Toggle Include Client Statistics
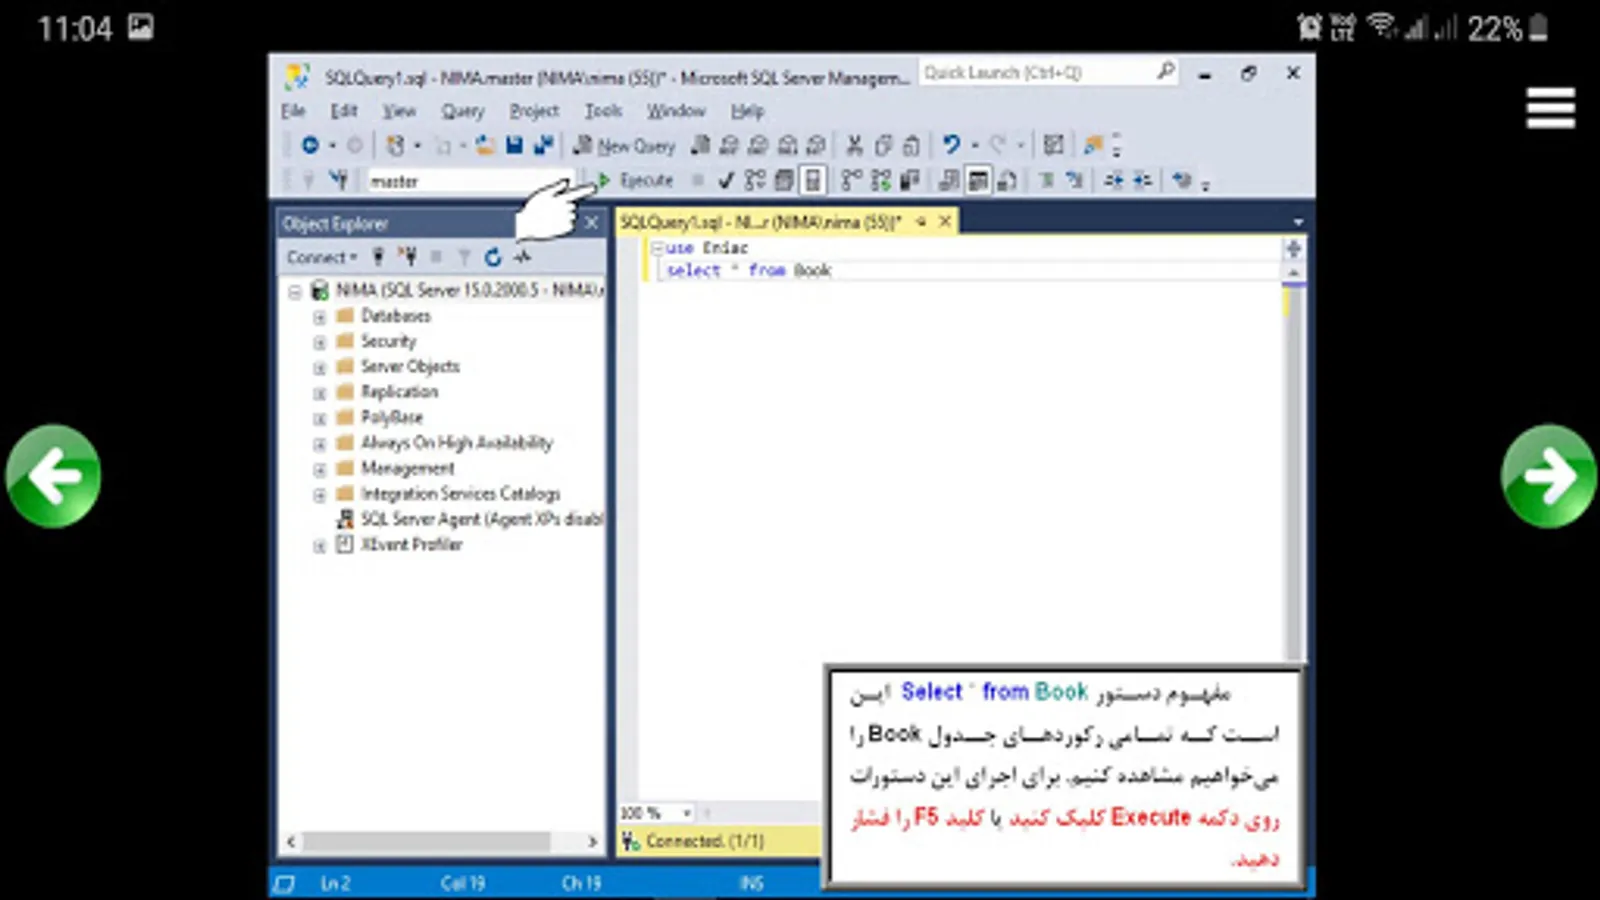 [909, 180]
